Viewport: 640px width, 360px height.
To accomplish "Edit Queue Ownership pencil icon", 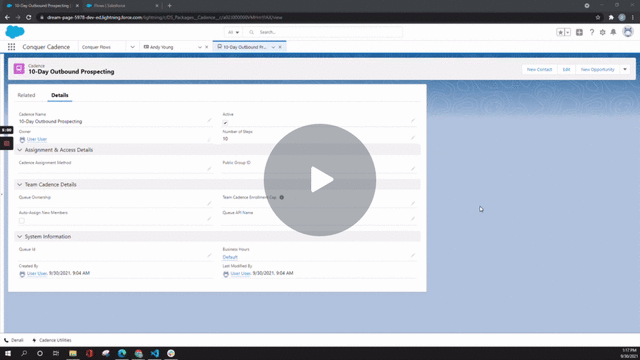I will click(209, 203).
